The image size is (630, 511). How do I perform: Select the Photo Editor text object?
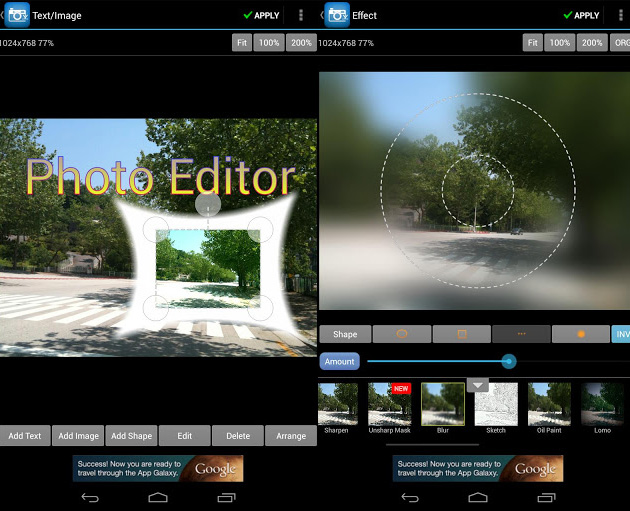pyautogui.click(x=161, y=177)
